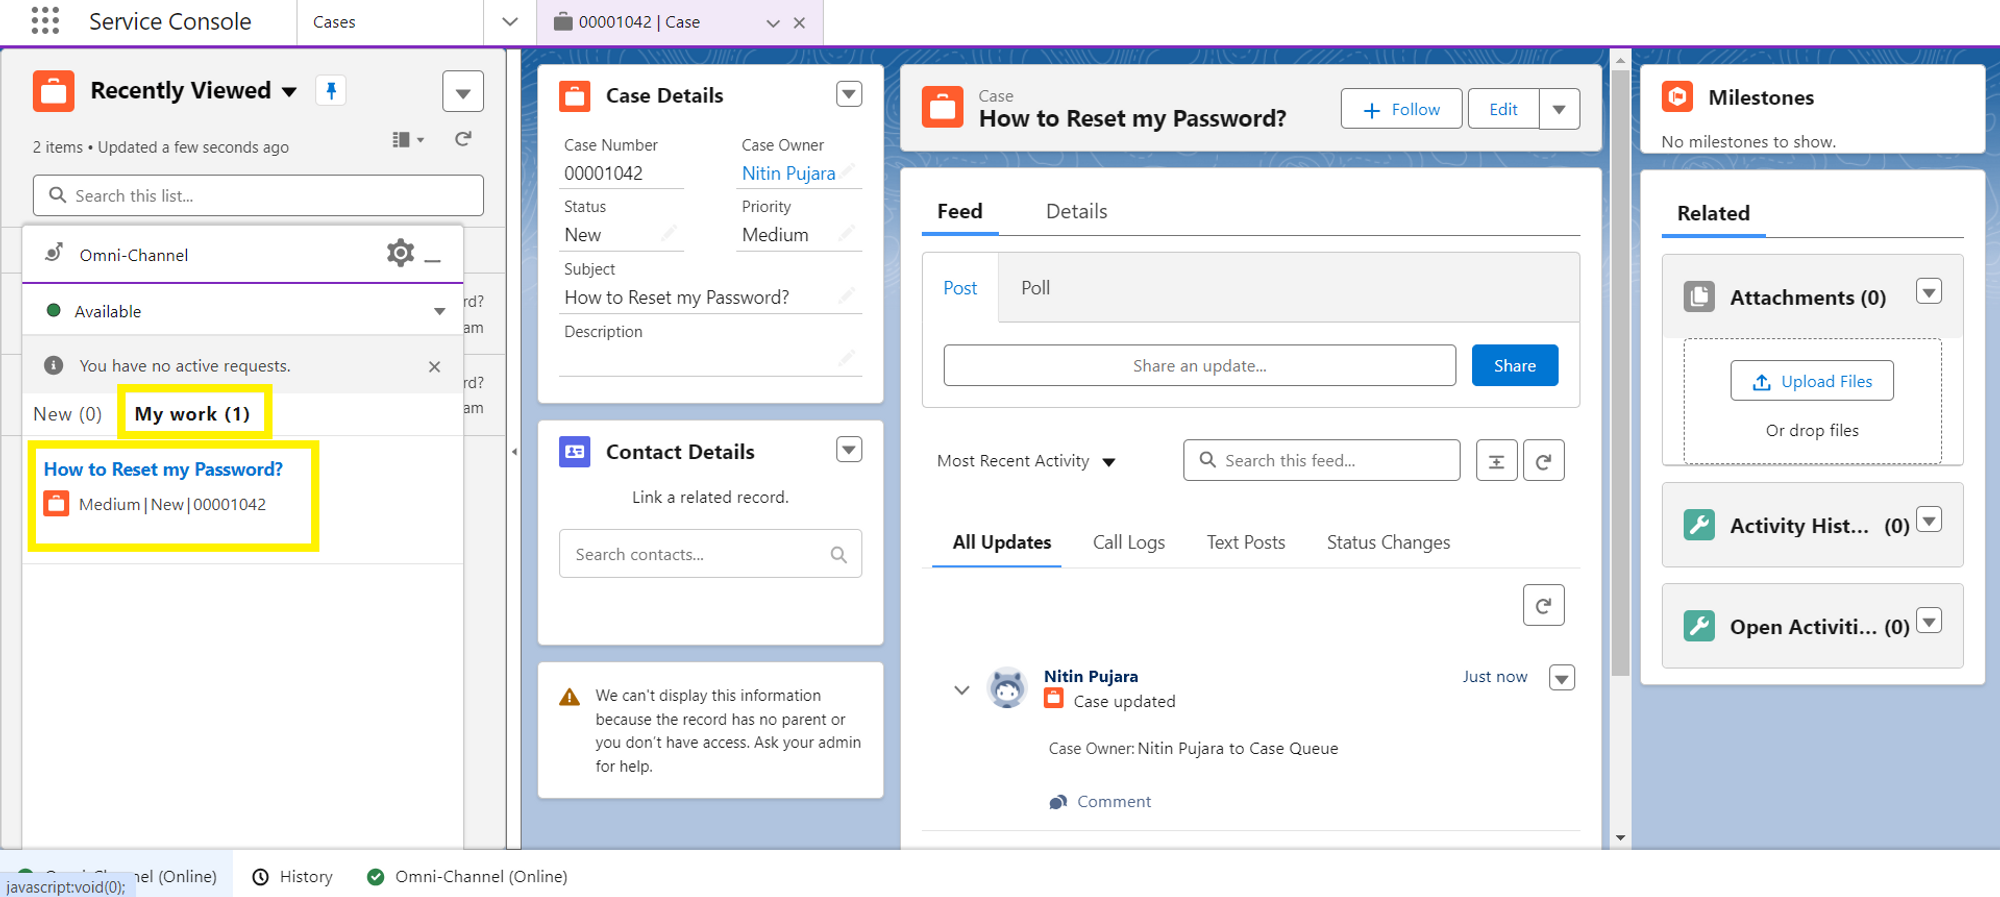Click the Open Activities wrench icon
The height and width of the screenshot is (897, 2000).
pyautogui.click(x=1699, y=626)
